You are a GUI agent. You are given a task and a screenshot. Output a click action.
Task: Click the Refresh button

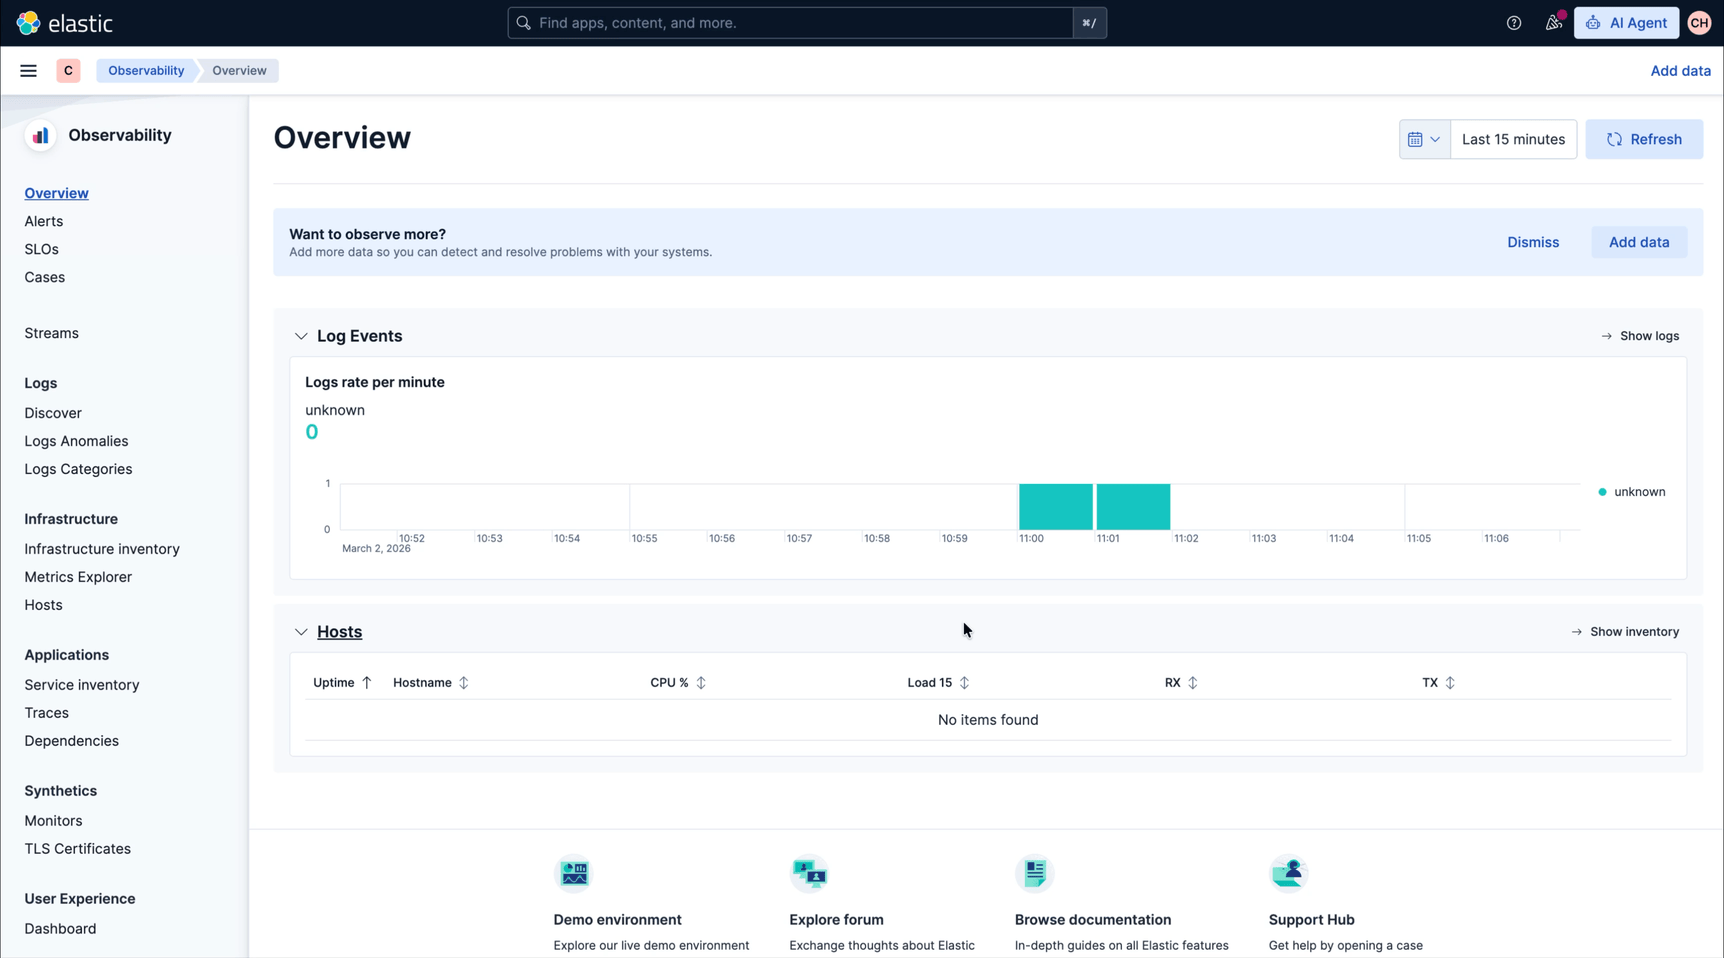click(x=1643, y=140)
